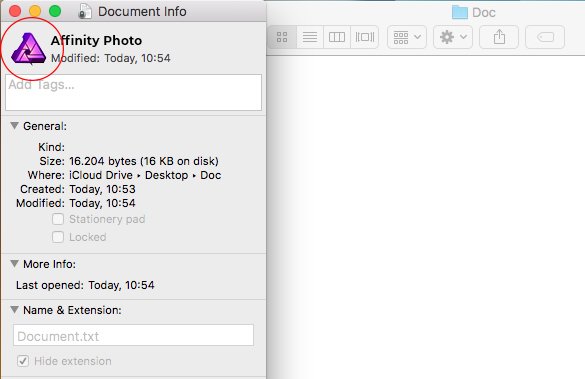Image resolution: width=585 pixels, height=379 pixels.
Task: Close the Document Info window
Action: point(15,11)
